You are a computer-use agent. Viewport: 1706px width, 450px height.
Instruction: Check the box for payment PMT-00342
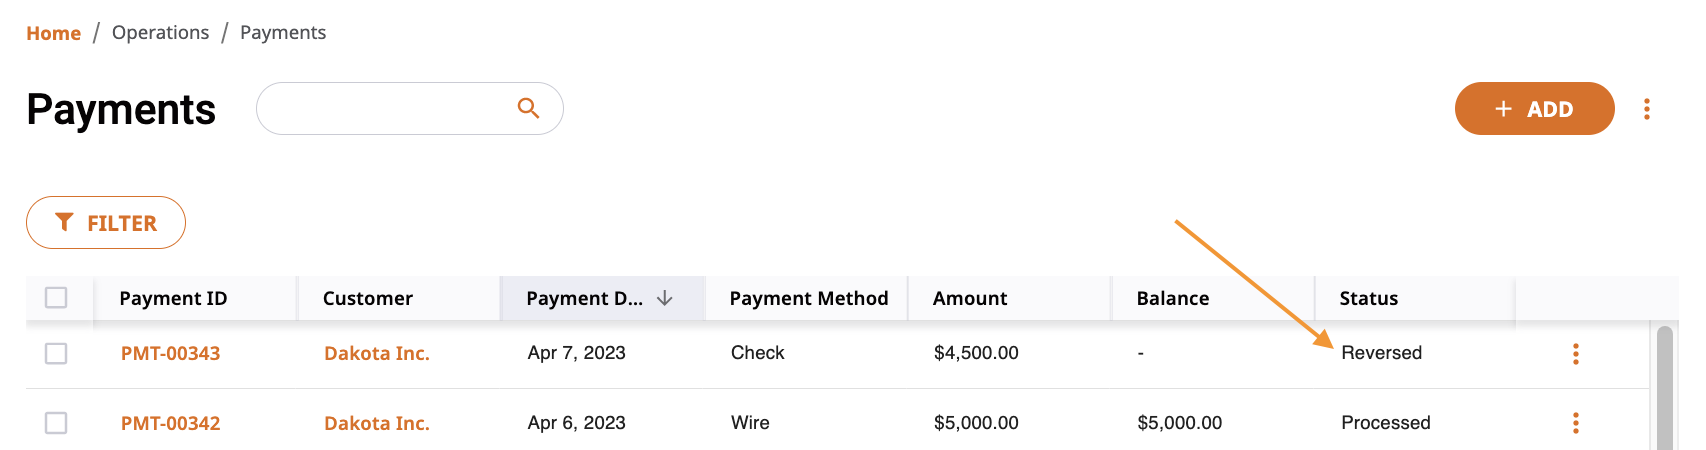point(56,423)
